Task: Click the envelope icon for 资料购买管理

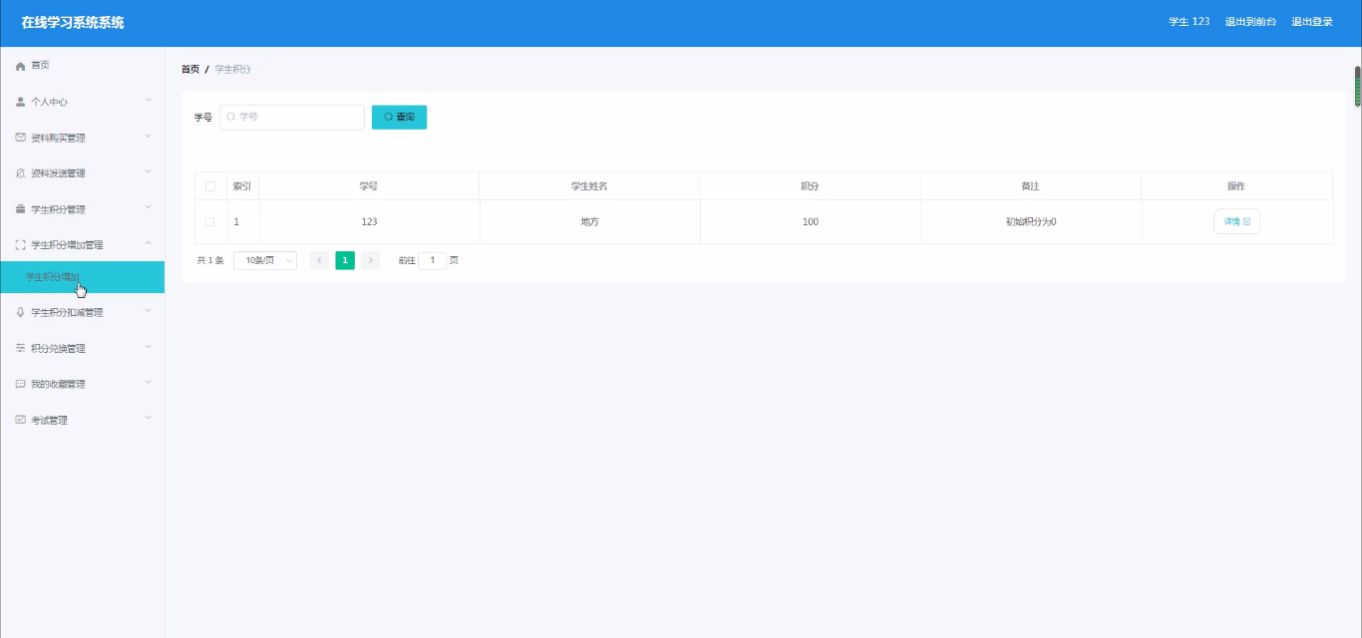Action: click(20, 137)
